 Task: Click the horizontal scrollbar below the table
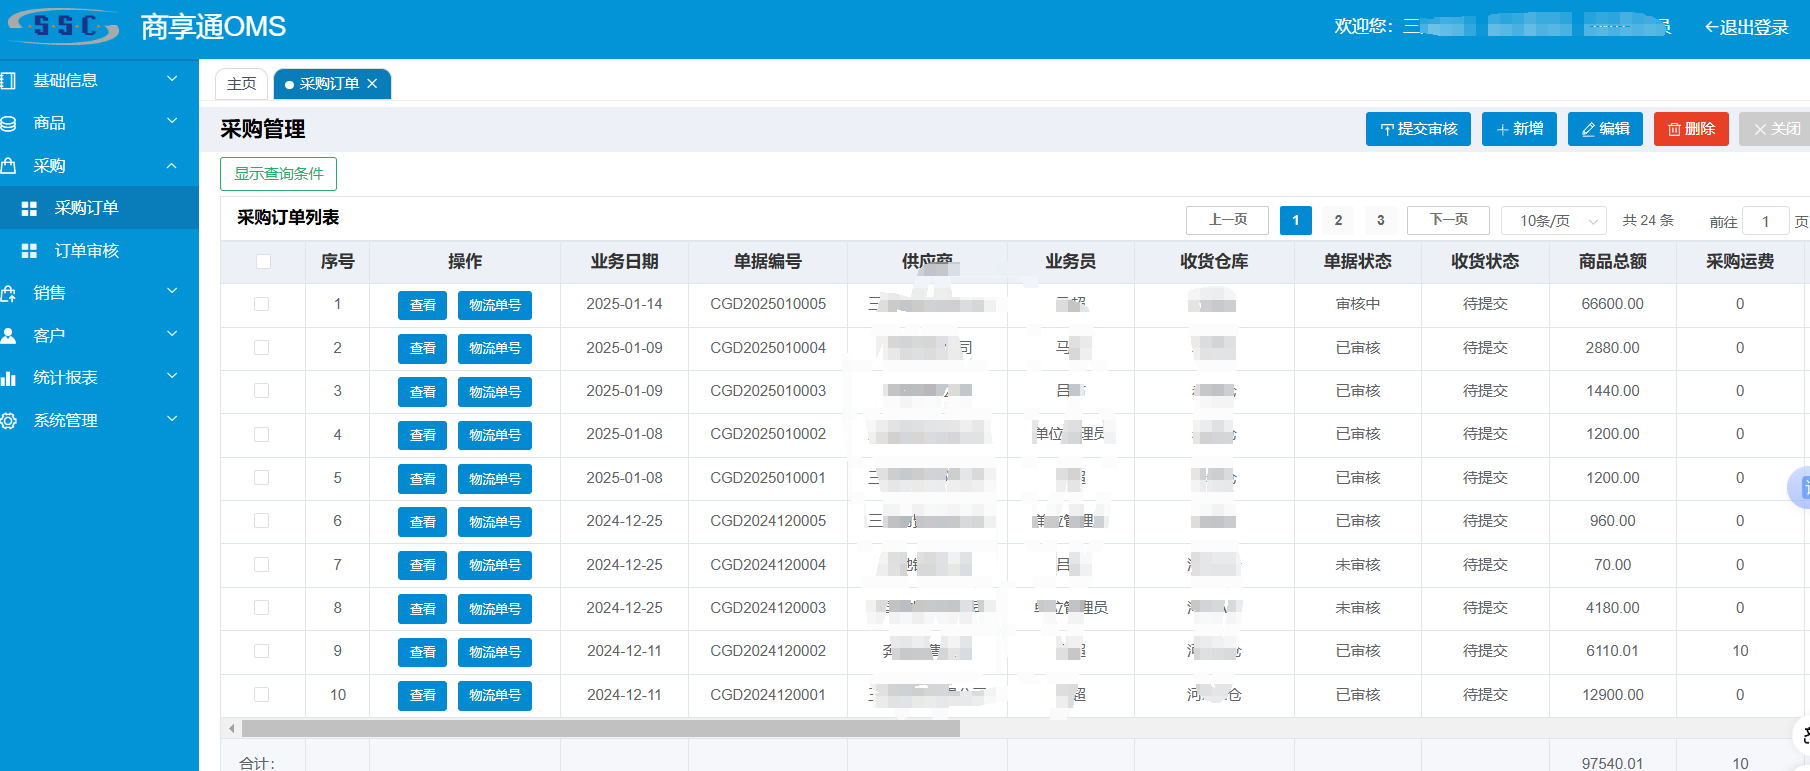(600, 729)
